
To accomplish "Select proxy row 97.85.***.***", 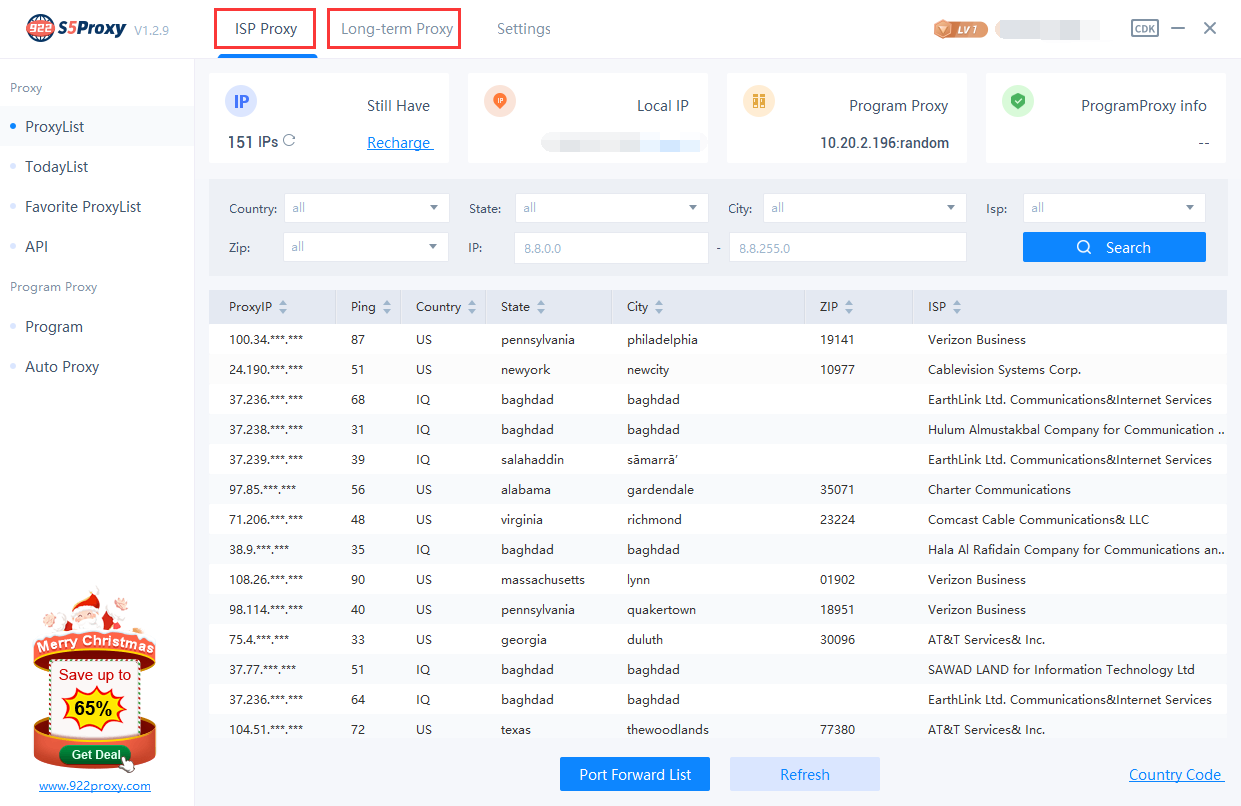I will 718,490.
